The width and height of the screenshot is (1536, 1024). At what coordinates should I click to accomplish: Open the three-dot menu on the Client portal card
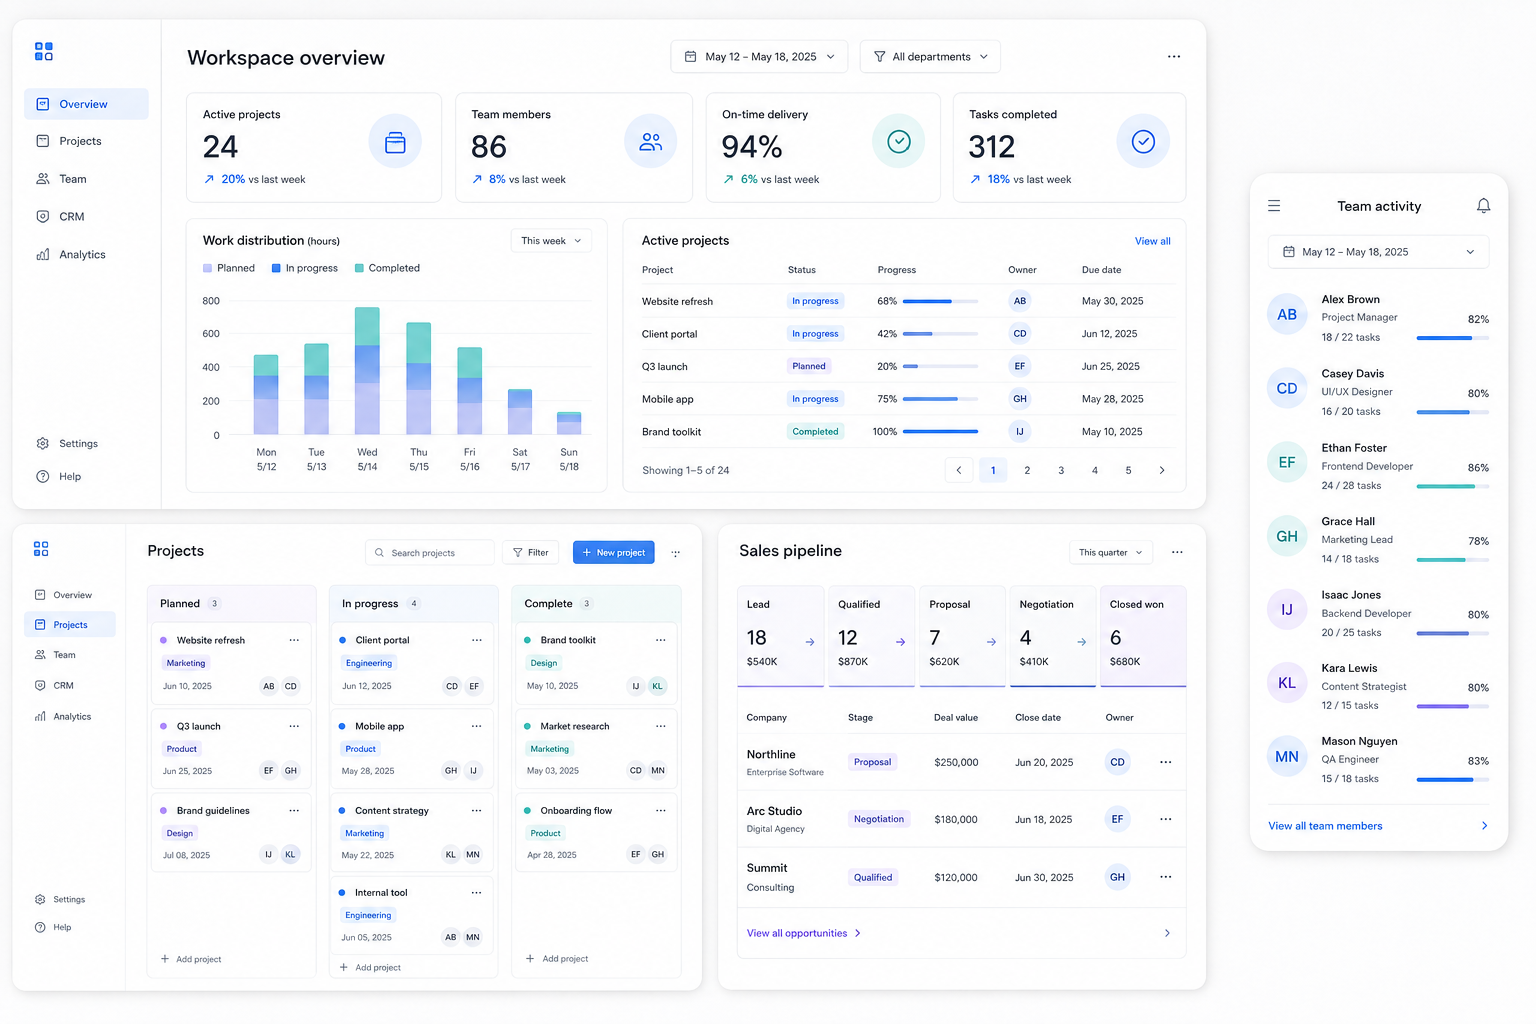click(x=477, y=640)
